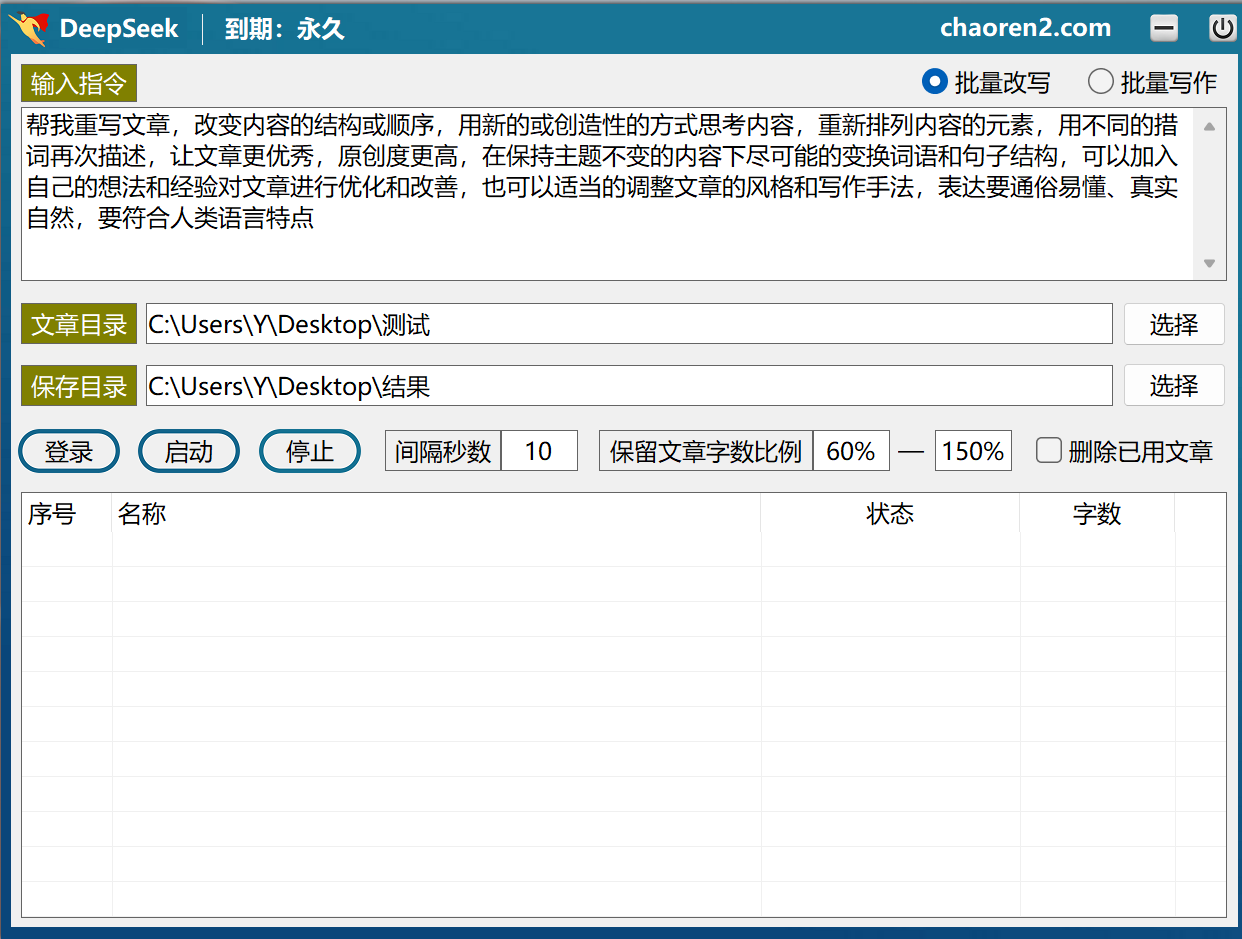Start processing with the 启动 button
The width and height of the screenshot is (1242, 939).
point(189,452)
